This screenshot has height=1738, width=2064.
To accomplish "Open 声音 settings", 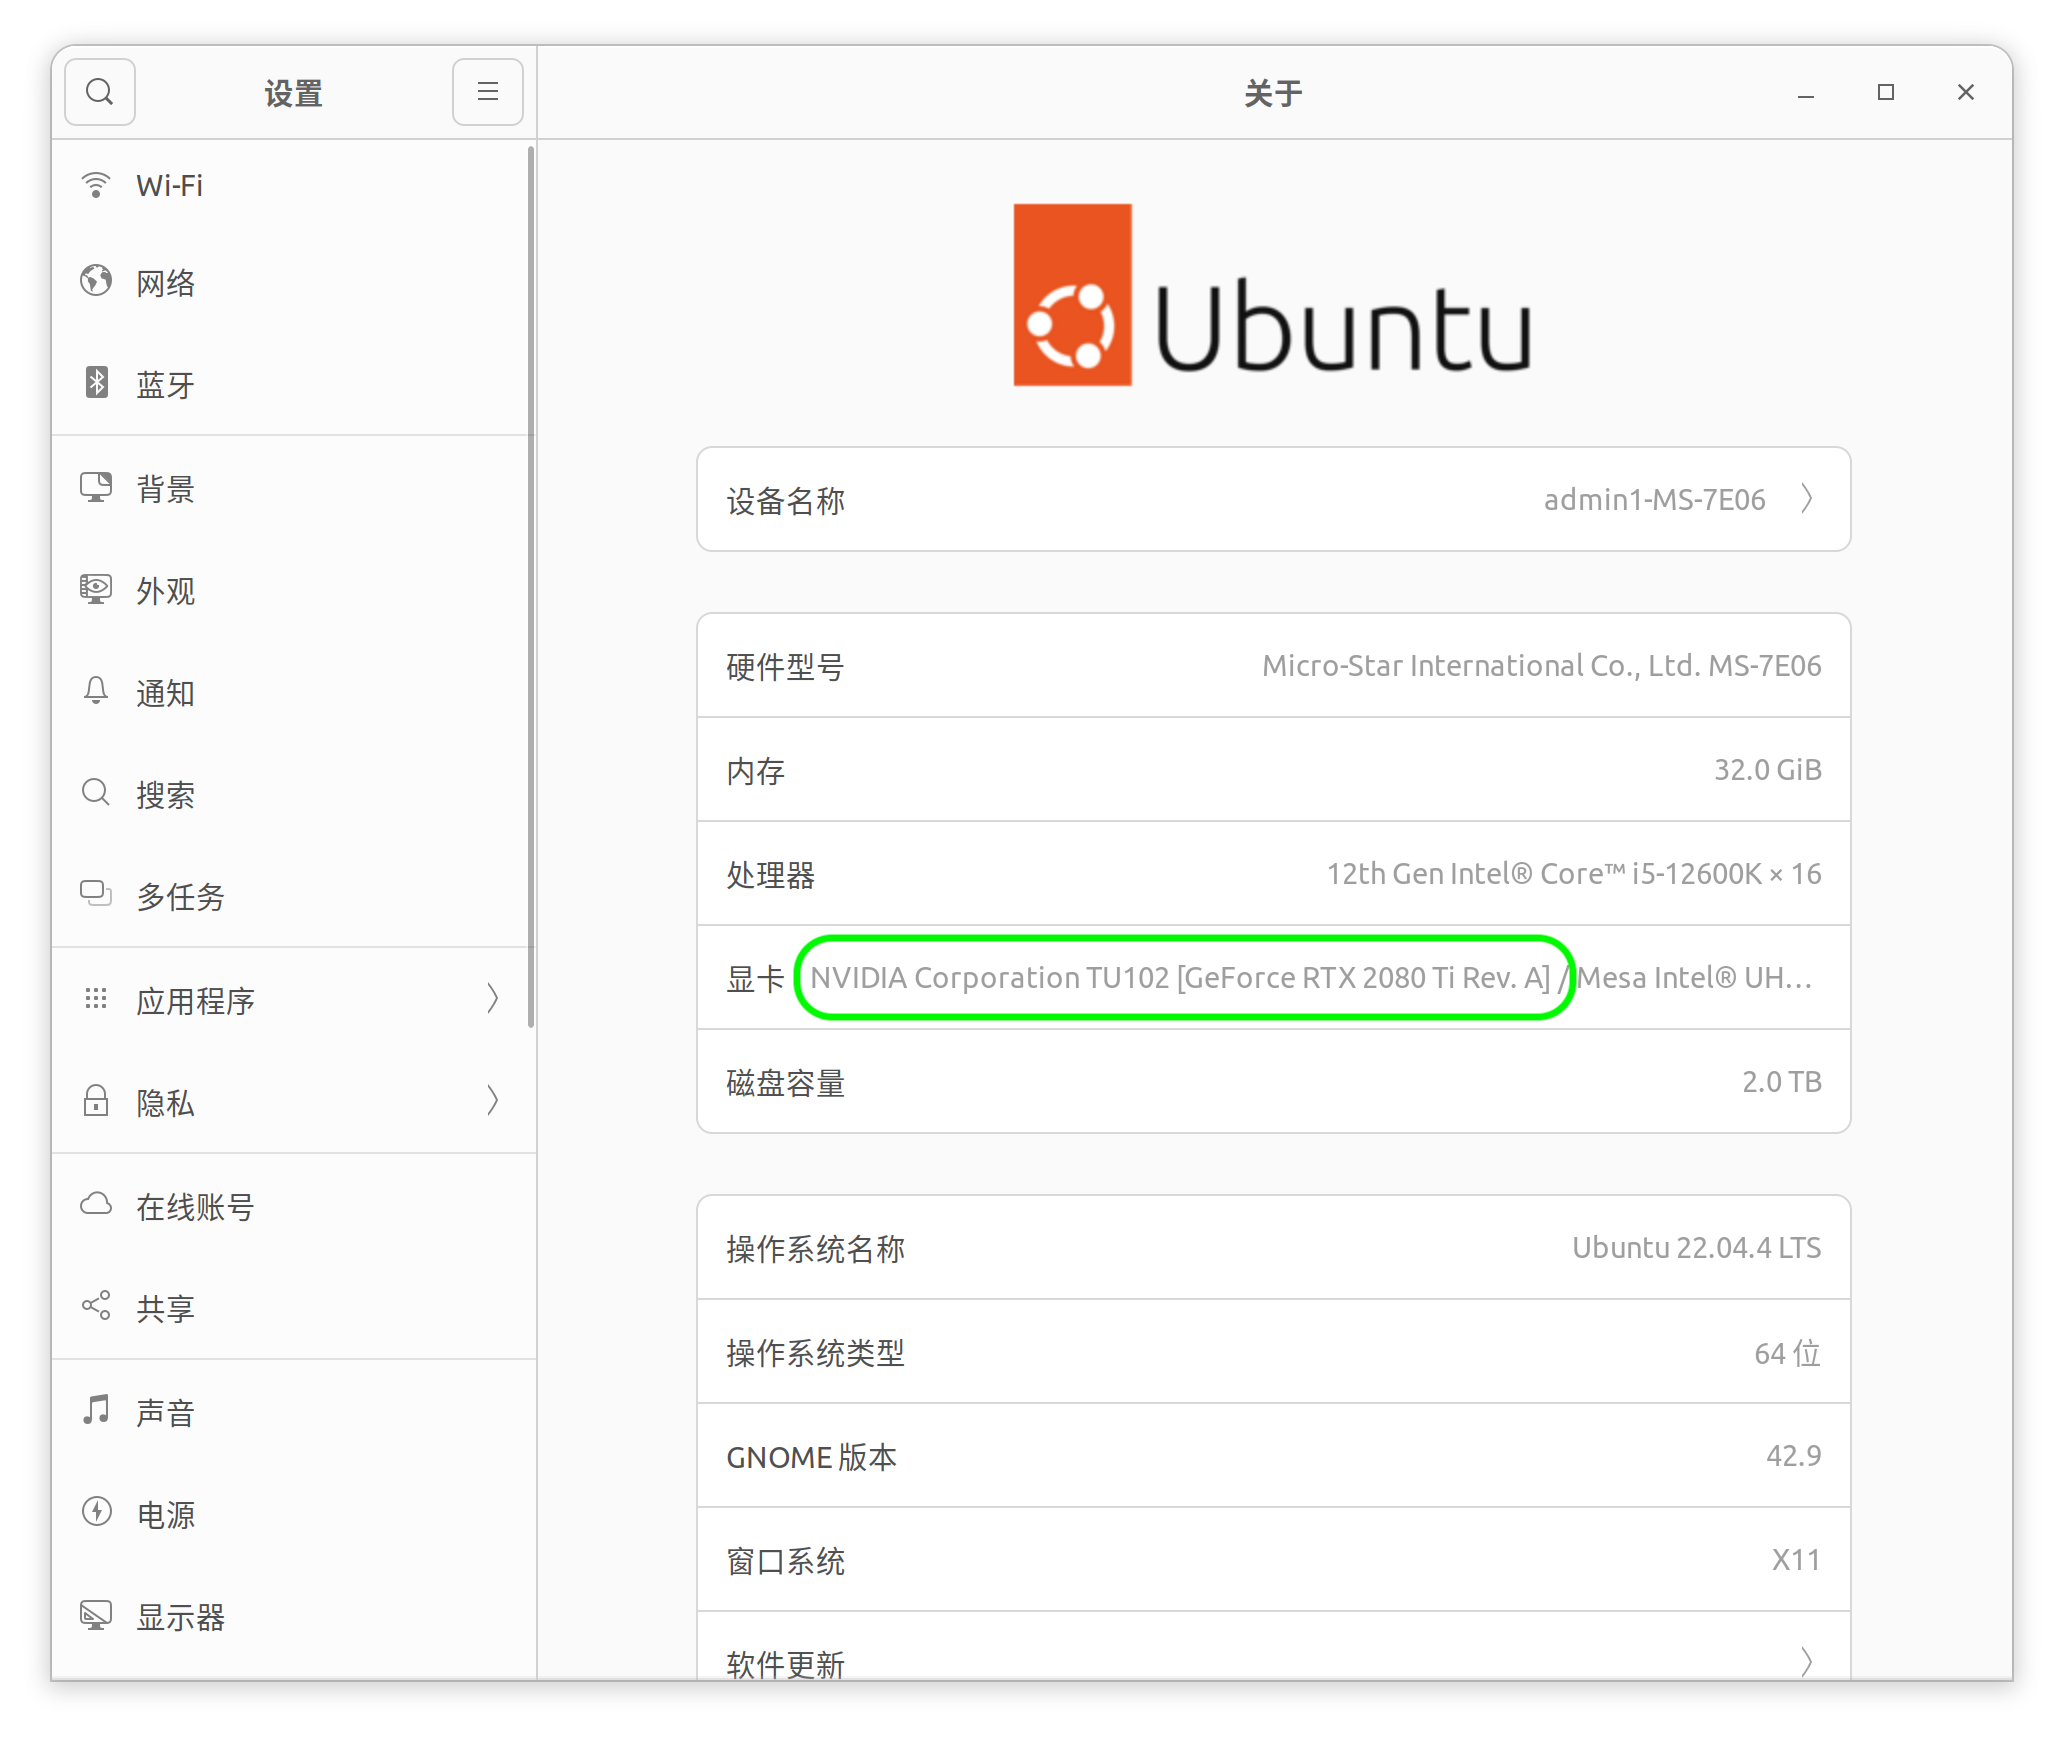I will coord(293,1413).
